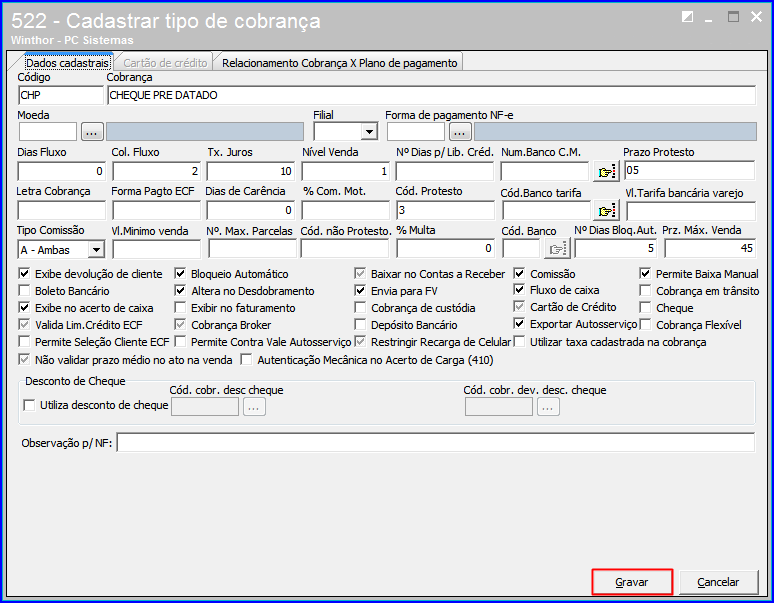The image size is (774, 603).
Task: Expand the Filial dropdown
Action: click(369, 132)
